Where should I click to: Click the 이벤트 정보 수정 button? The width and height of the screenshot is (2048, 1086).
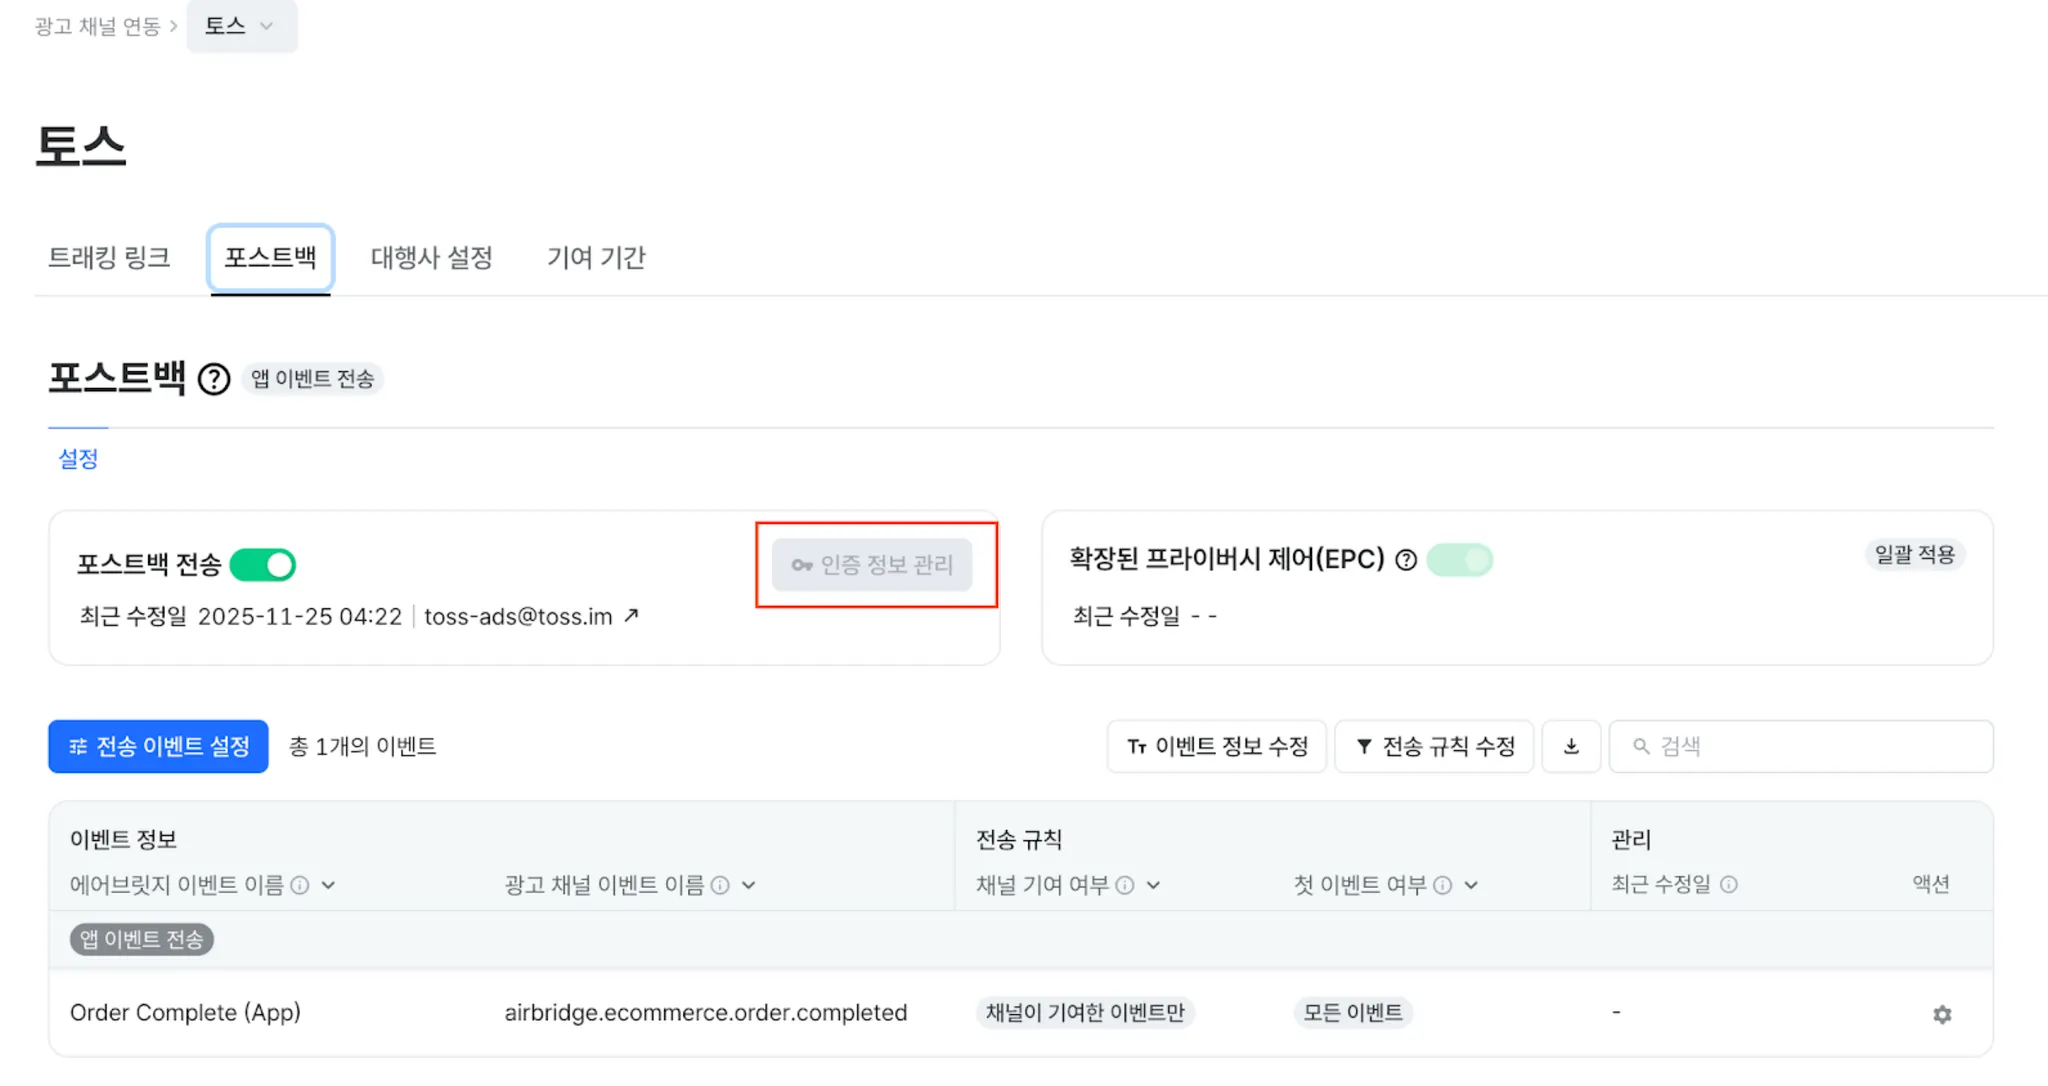[x=1217, y=747]
